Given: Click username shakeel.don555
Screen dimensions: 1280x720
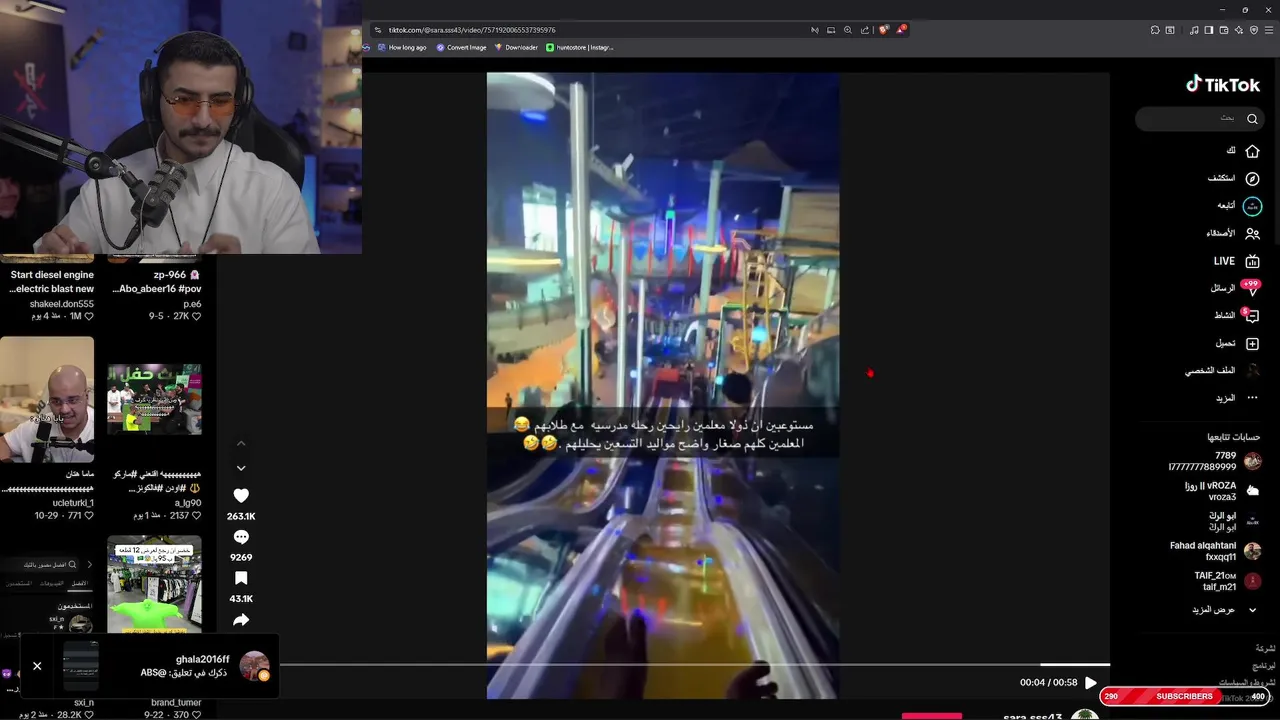Looking at the screenshot, I should coord(61,303).
